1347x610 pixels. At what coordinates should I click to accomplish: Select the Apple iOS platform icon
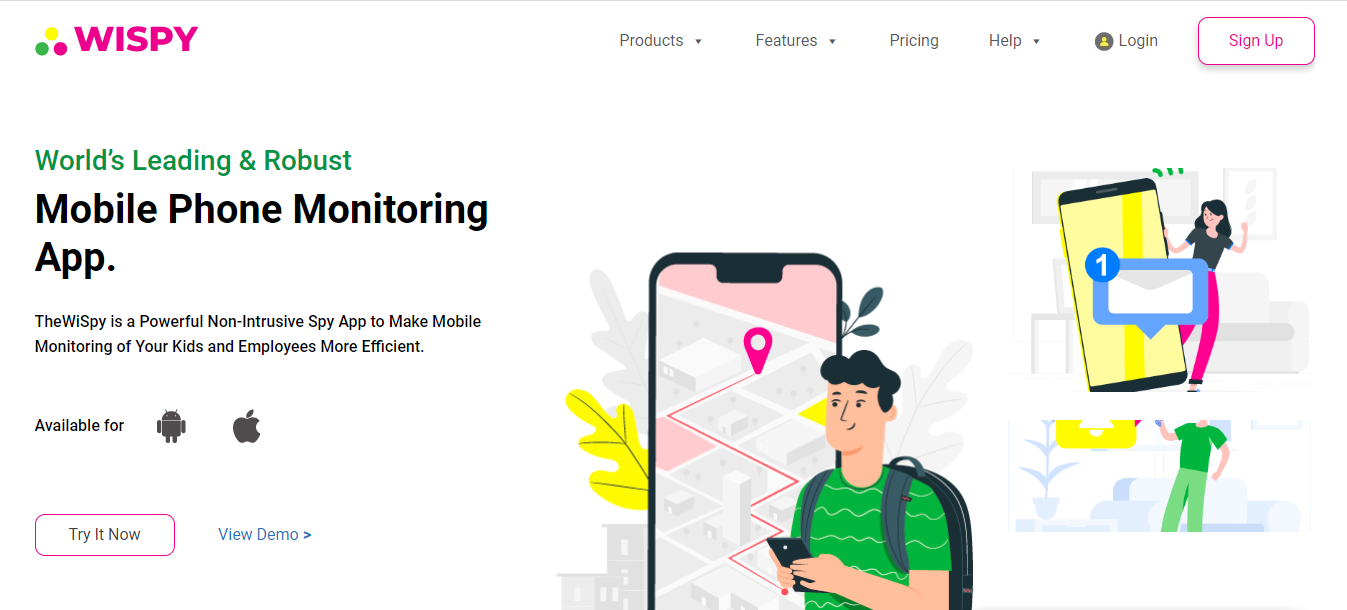point(247,425)
